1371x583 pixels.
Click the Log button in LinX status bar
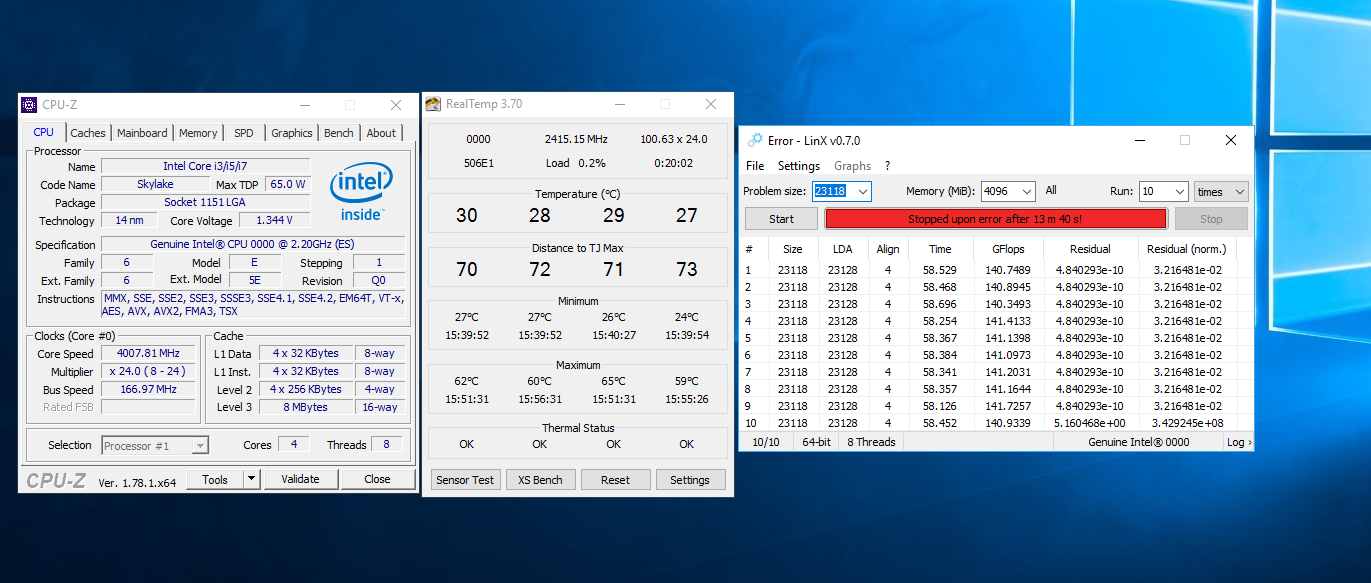[1238, 442]
